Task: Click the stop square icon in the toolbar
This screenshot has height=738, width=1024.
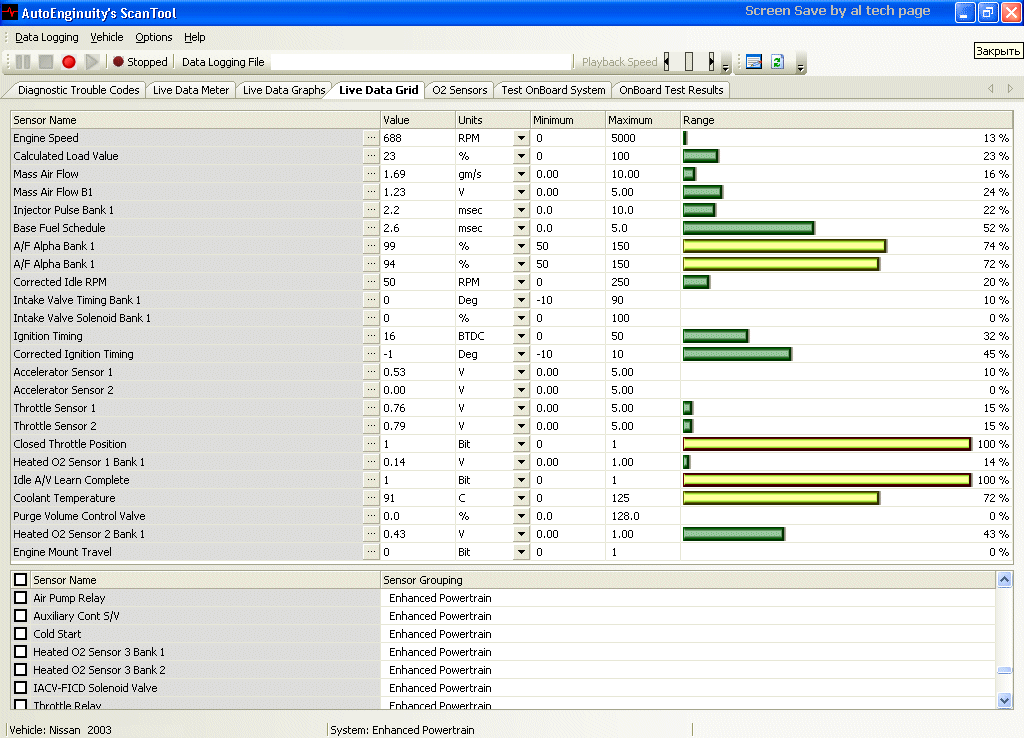Action: (x=46, y=62)
